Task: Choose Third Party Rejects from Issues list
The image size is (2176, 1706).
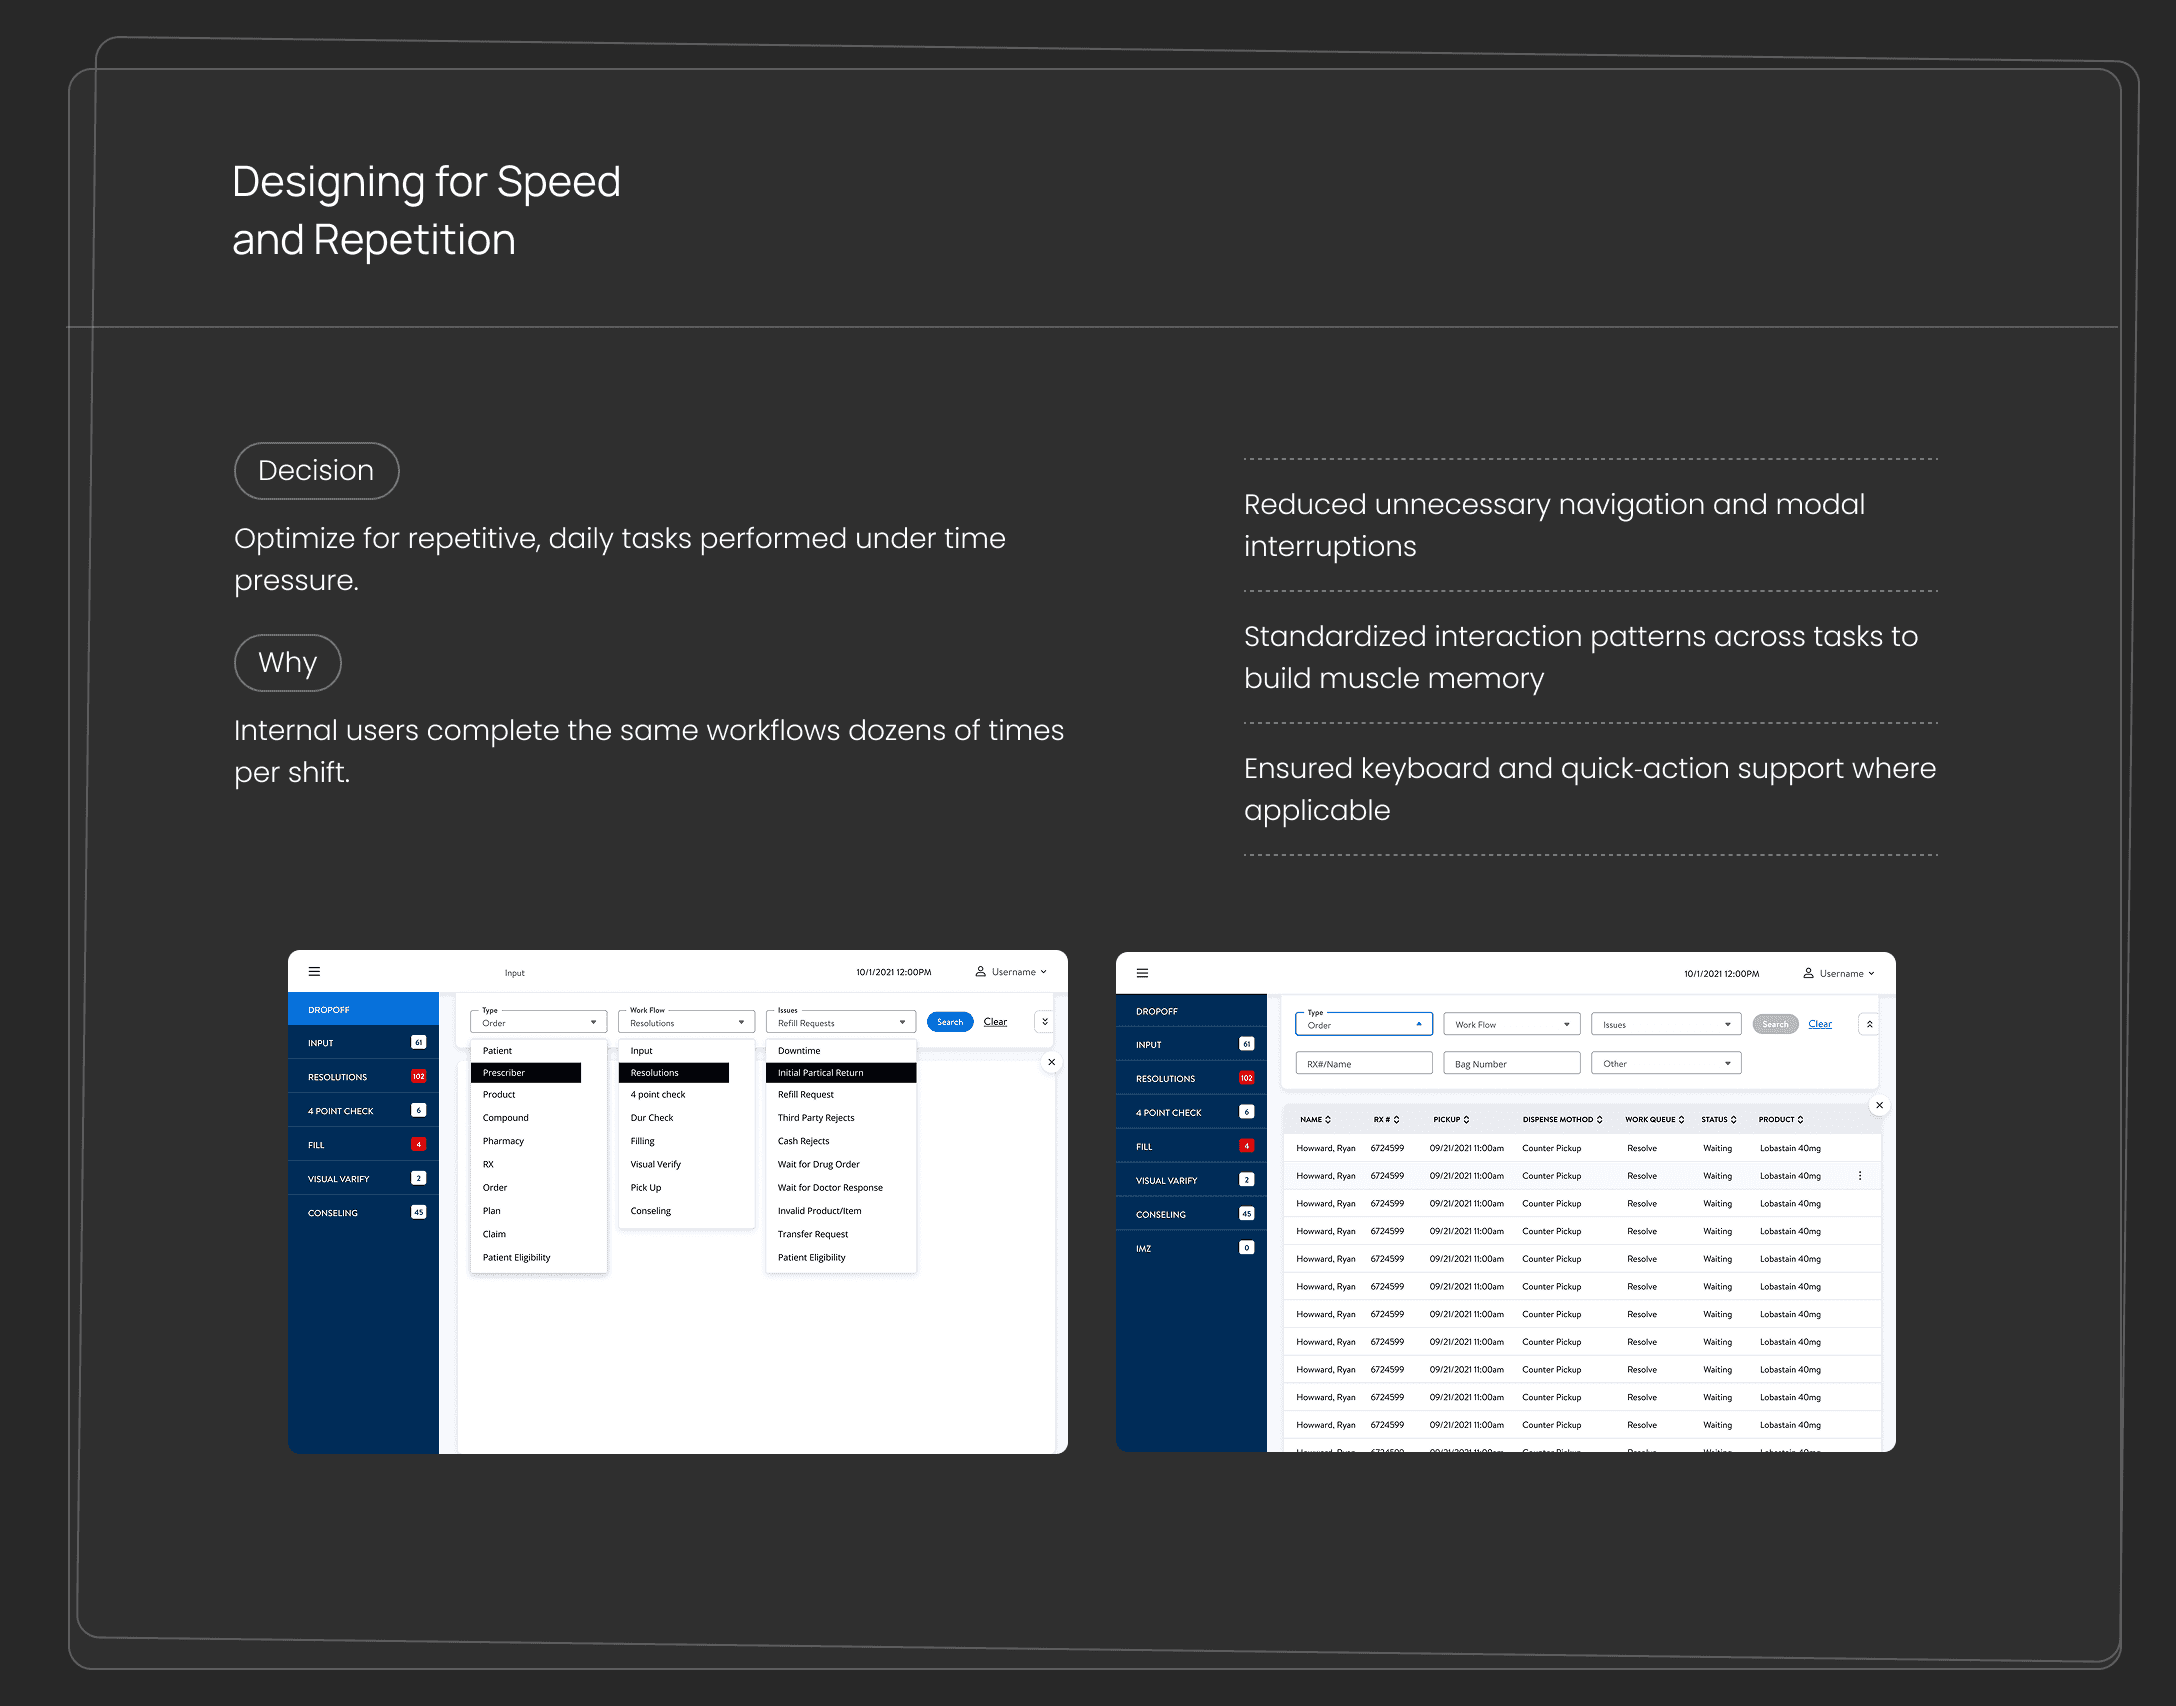Action: [816, 1118]
